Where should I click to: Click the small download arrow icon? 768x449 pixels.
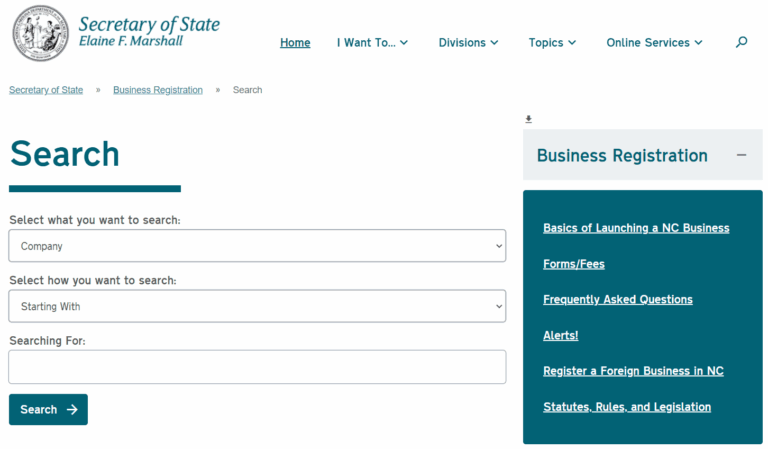pyautogui.click(x=529, y=119)
